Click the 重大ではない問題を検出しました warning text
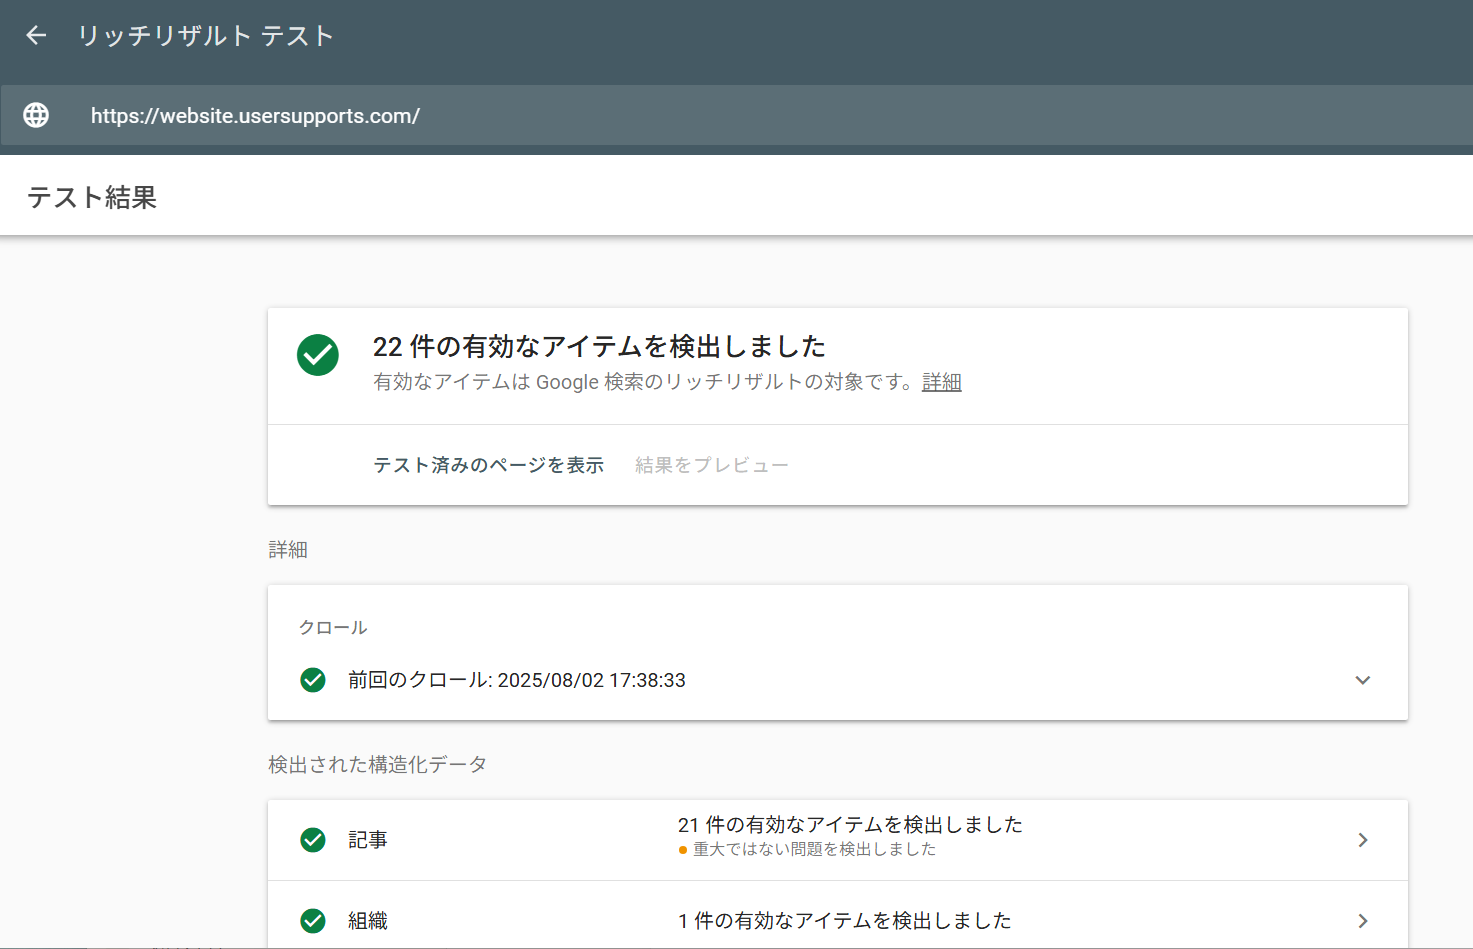Image resolution: width=1473 pixels, height=949 pixels. point(814,850)
